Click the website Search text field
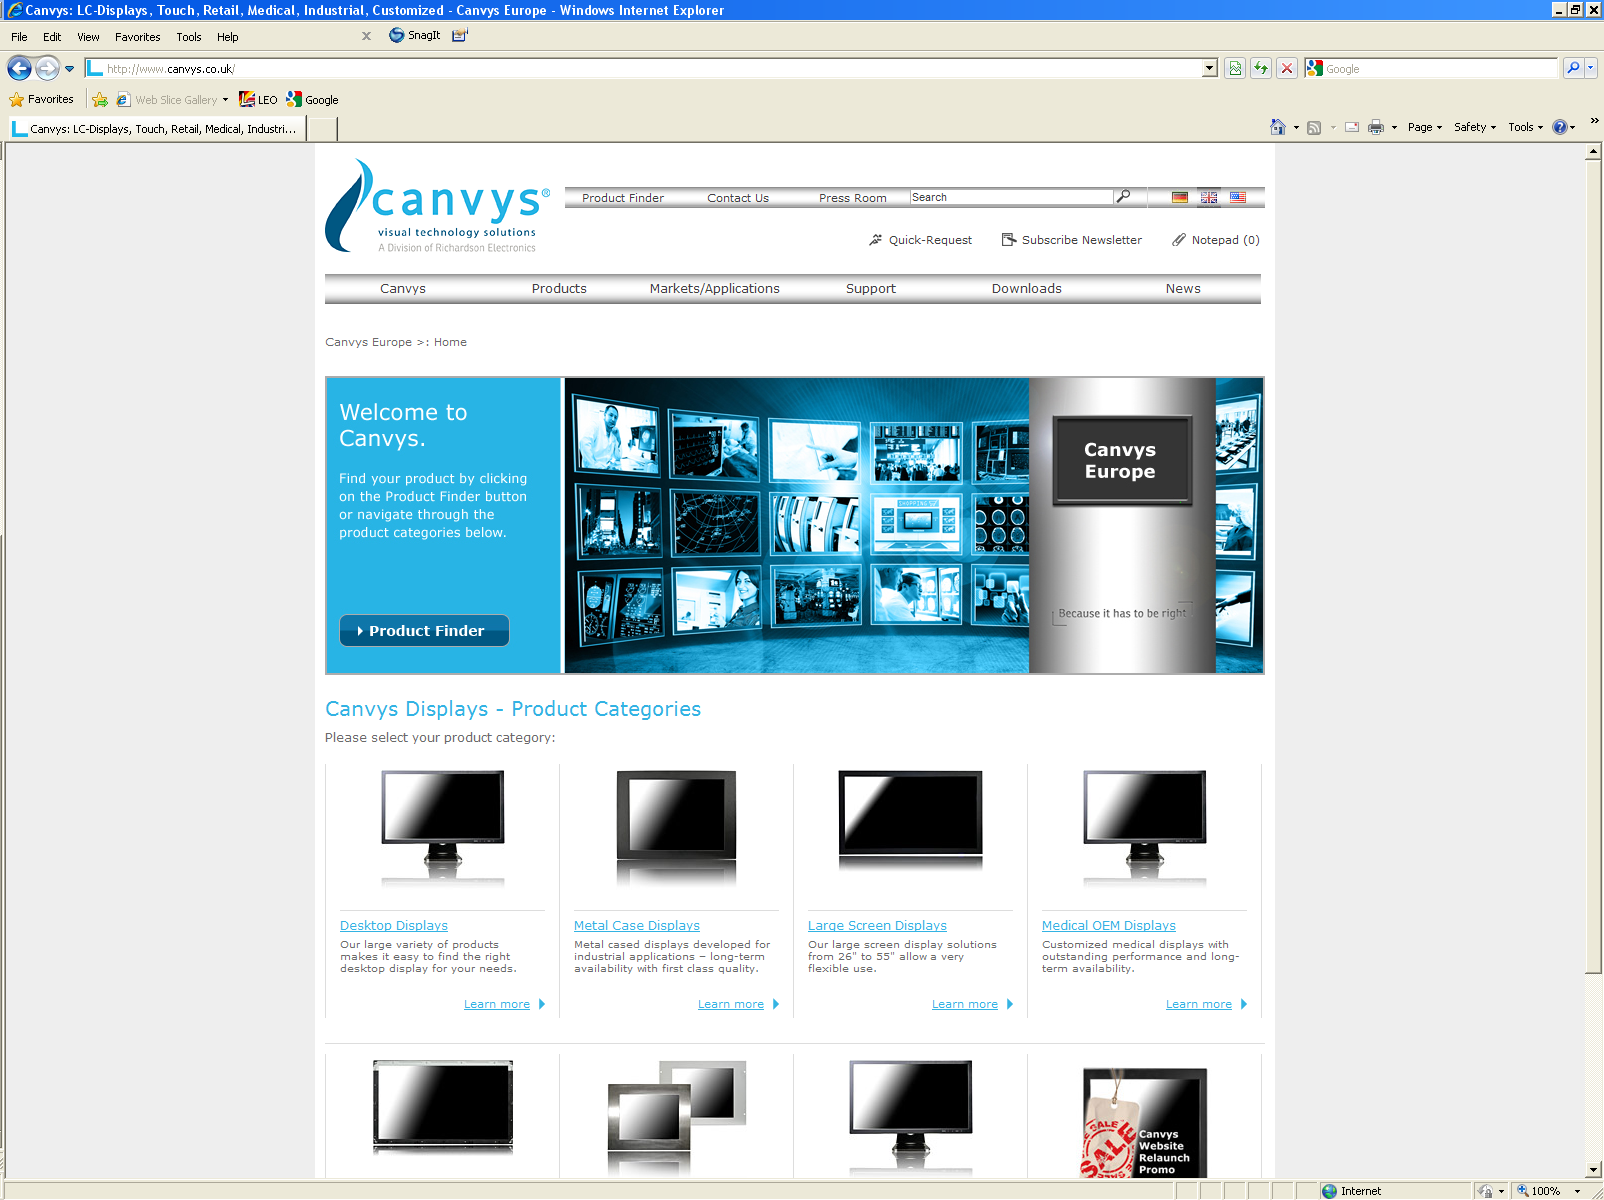Screen dimensions: 1604x1200 coord(1011,197)
